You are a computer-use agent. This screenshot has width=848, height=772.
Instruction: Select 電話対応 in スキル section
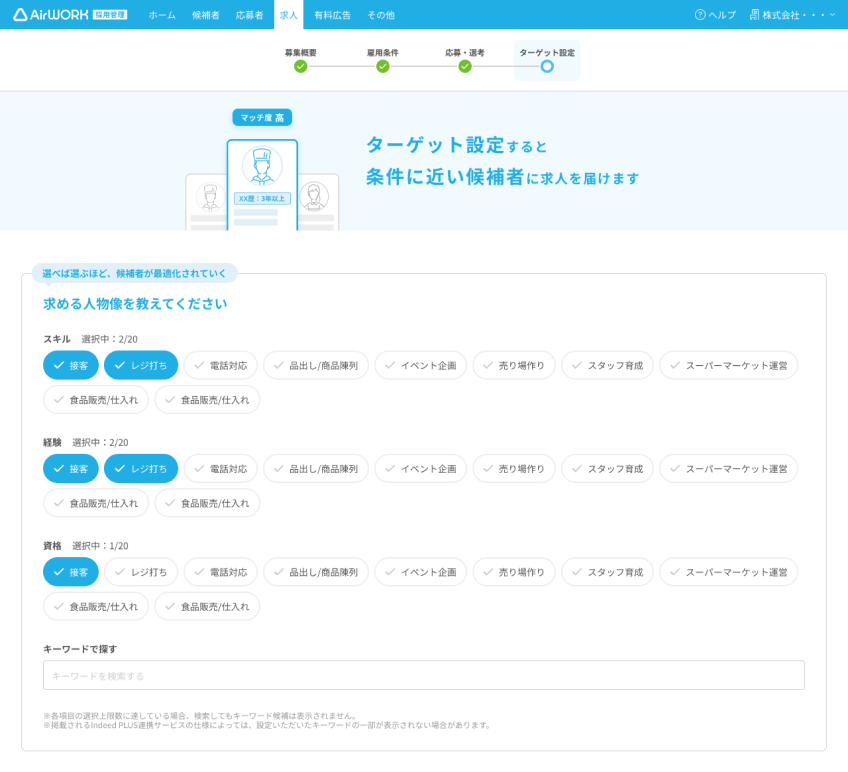[221, 365]
